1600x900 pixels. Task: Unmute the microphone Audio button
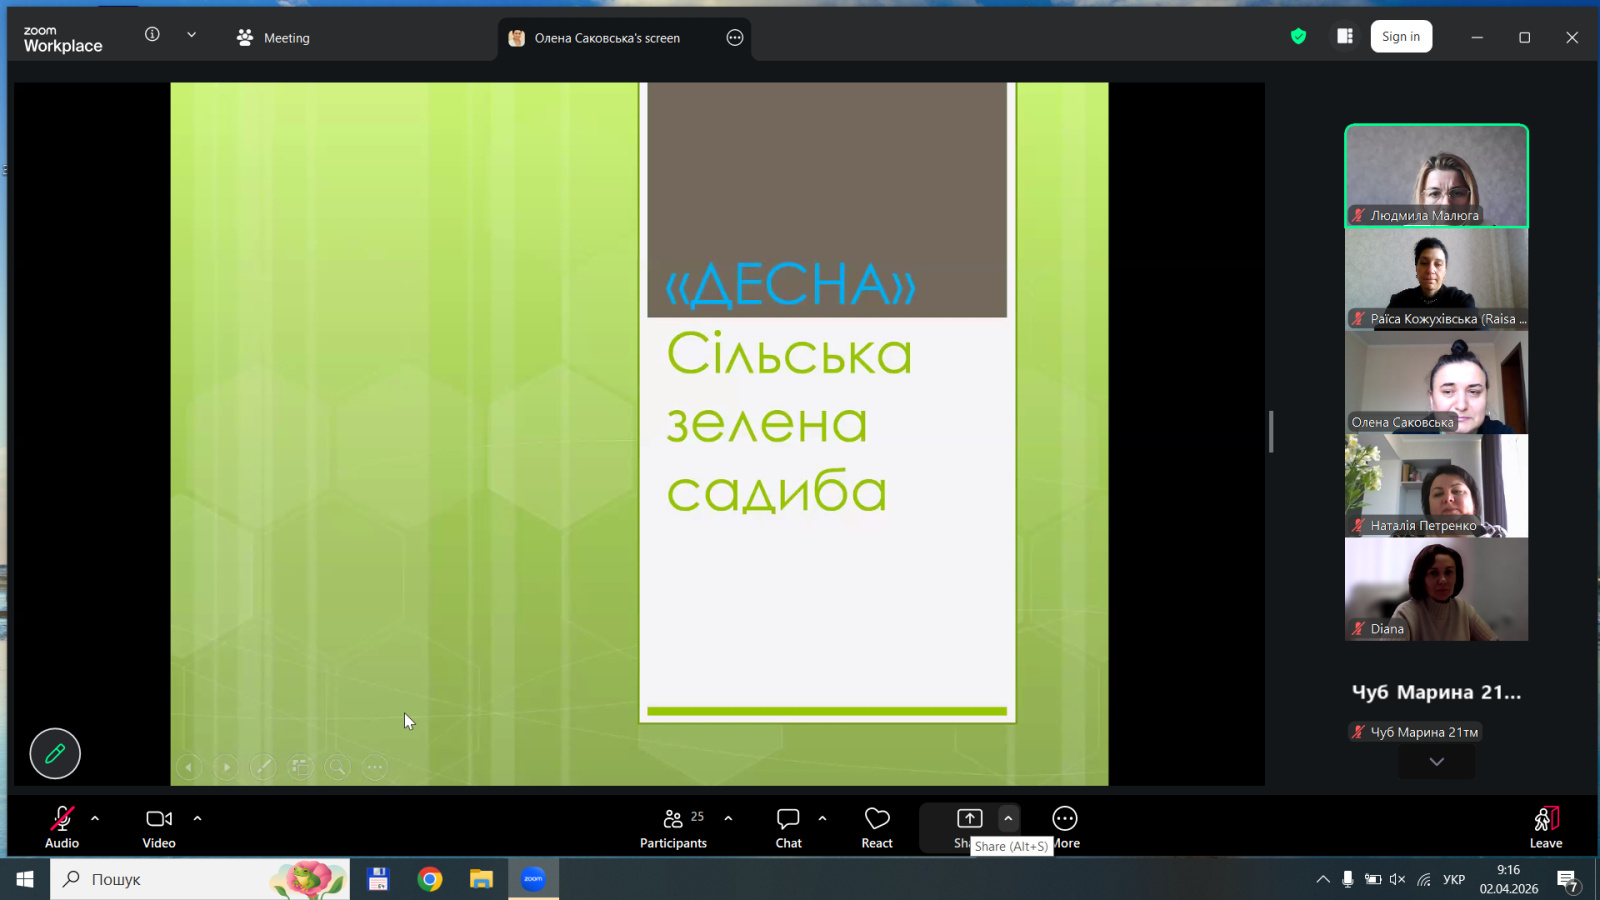[62, 827]
